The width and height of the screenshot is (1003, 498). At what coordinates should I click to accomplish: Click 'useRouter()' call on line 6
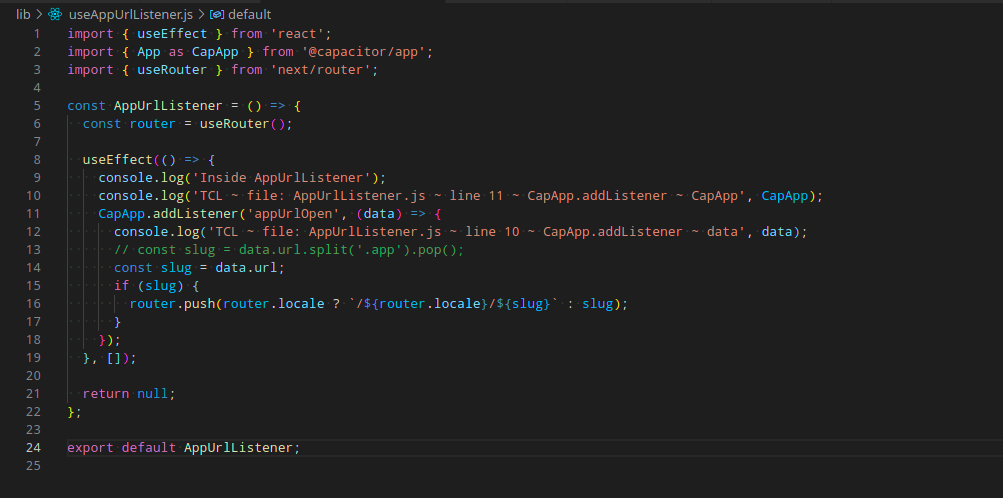coord(242,123)
